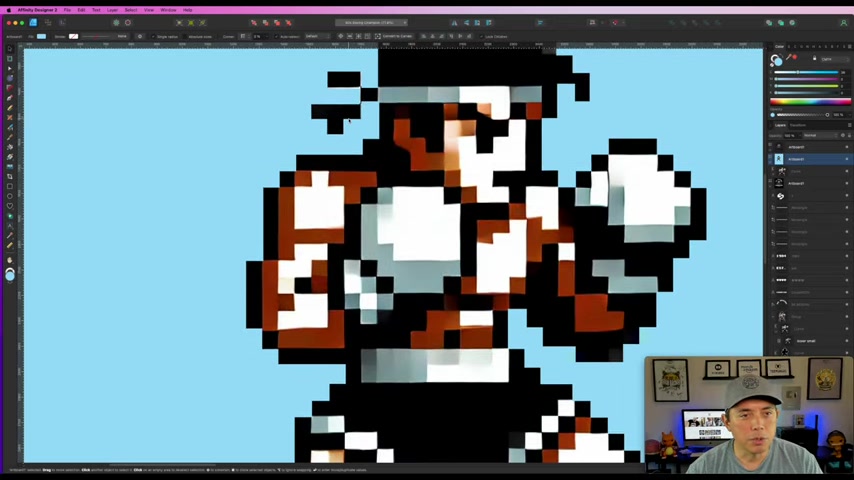Image resolution: width=854 pixels, height=480 pixels.
Task: Click the Forward One arrange icon
Action: pos(277,22)
